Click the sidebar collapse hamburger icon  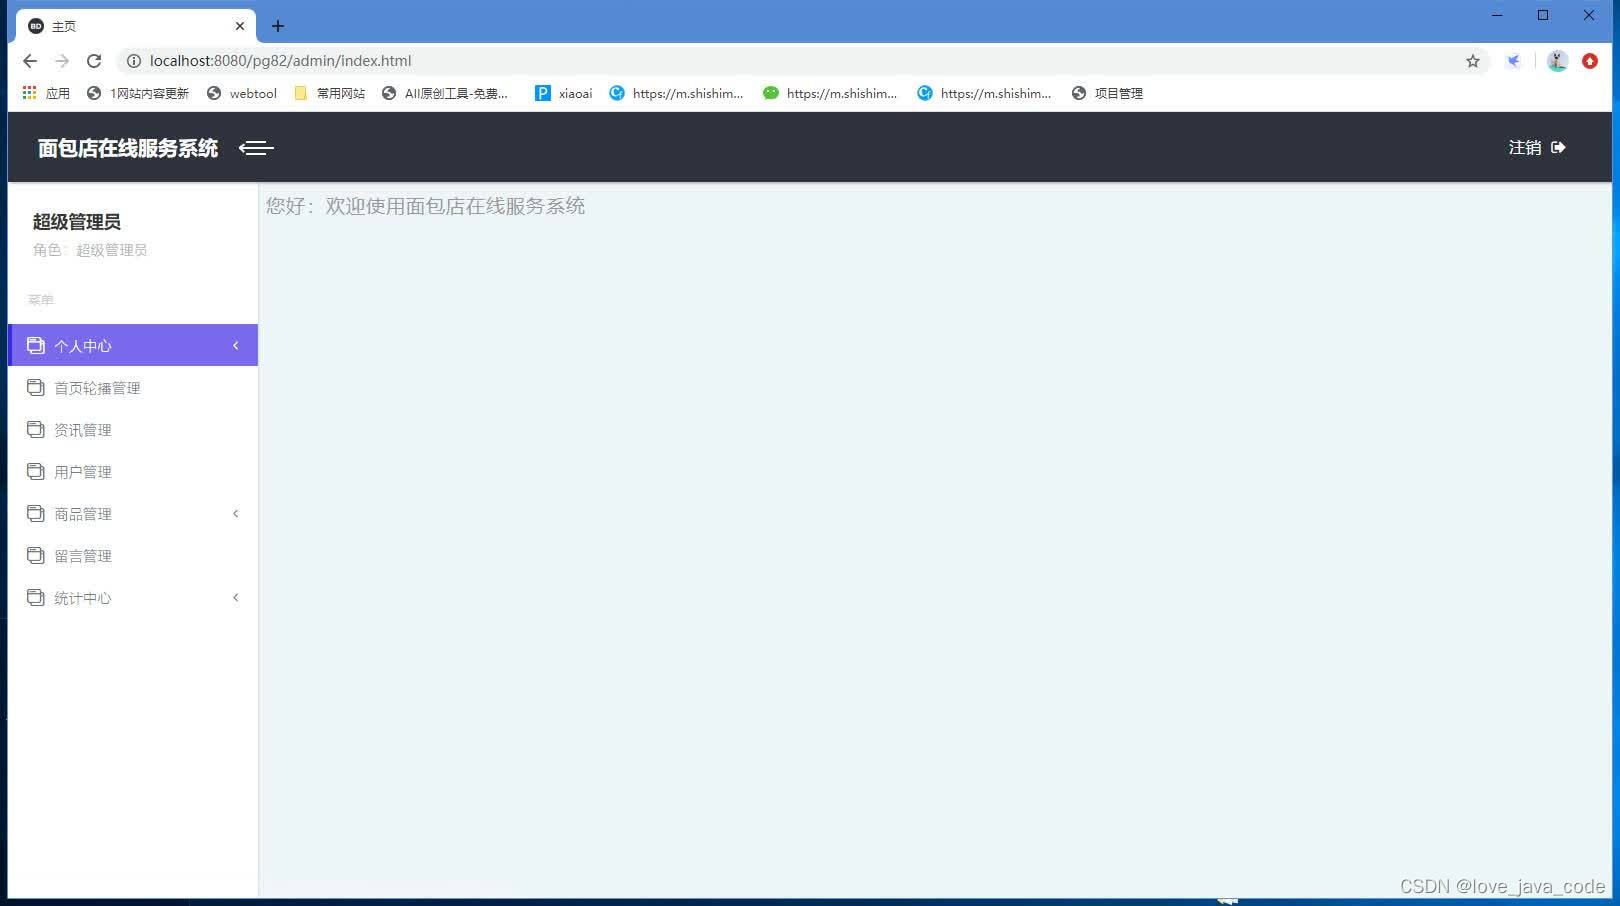click(256, 147)
